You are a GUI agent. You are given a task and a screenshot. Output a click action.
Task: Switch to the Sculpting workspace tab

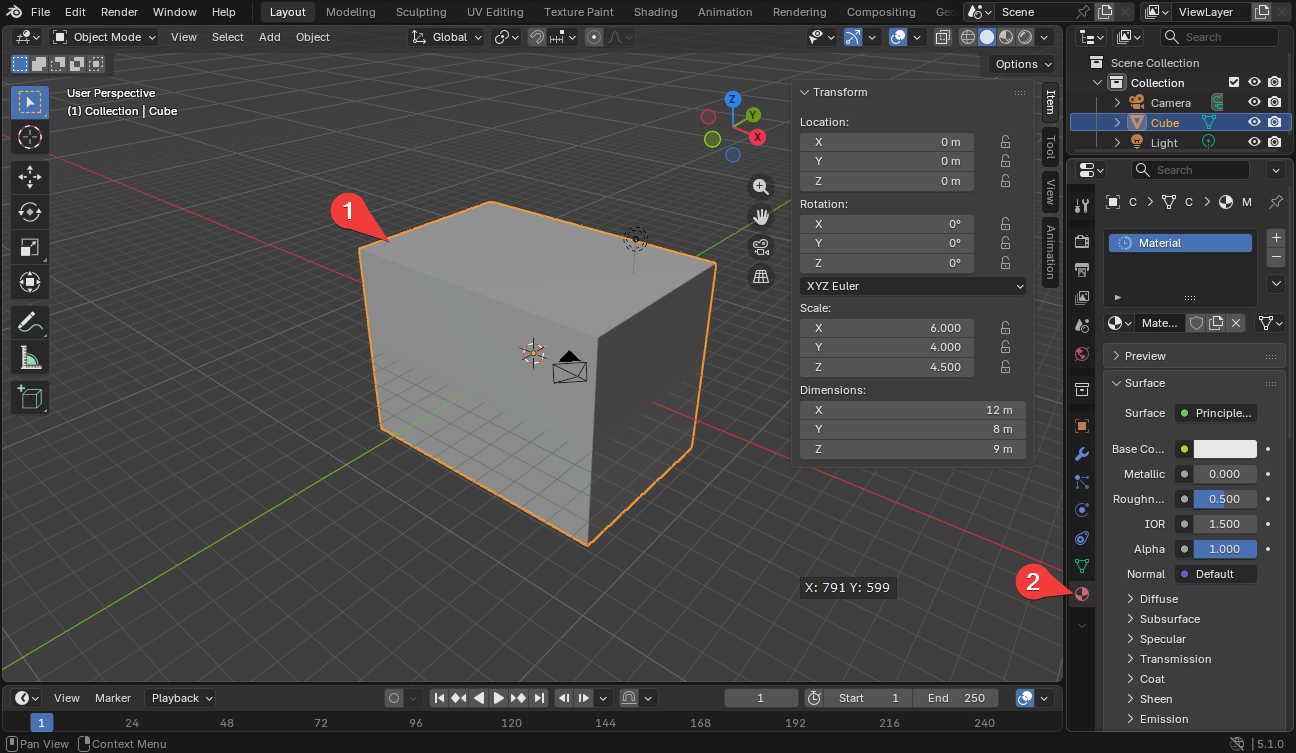pos(421,12)
